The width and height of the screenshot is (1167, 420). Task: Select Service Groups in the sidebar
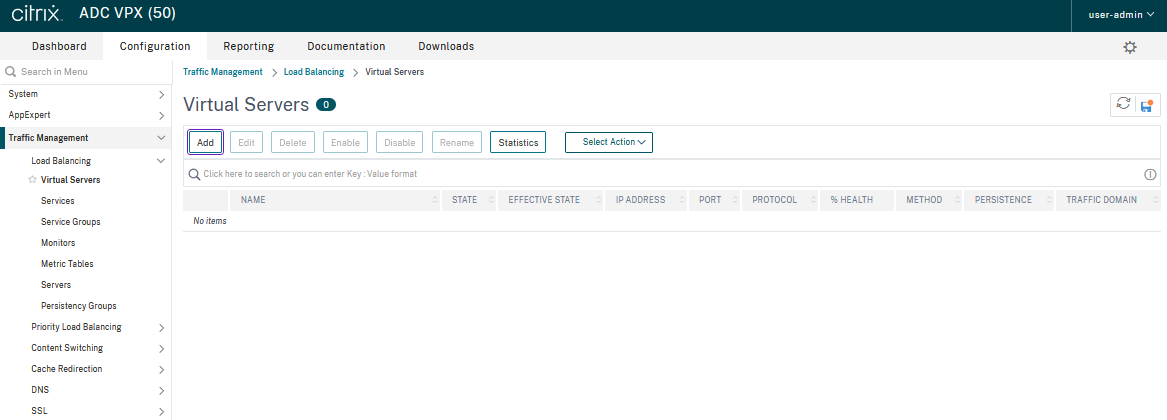pyautogui.click(x=70, y=222)
